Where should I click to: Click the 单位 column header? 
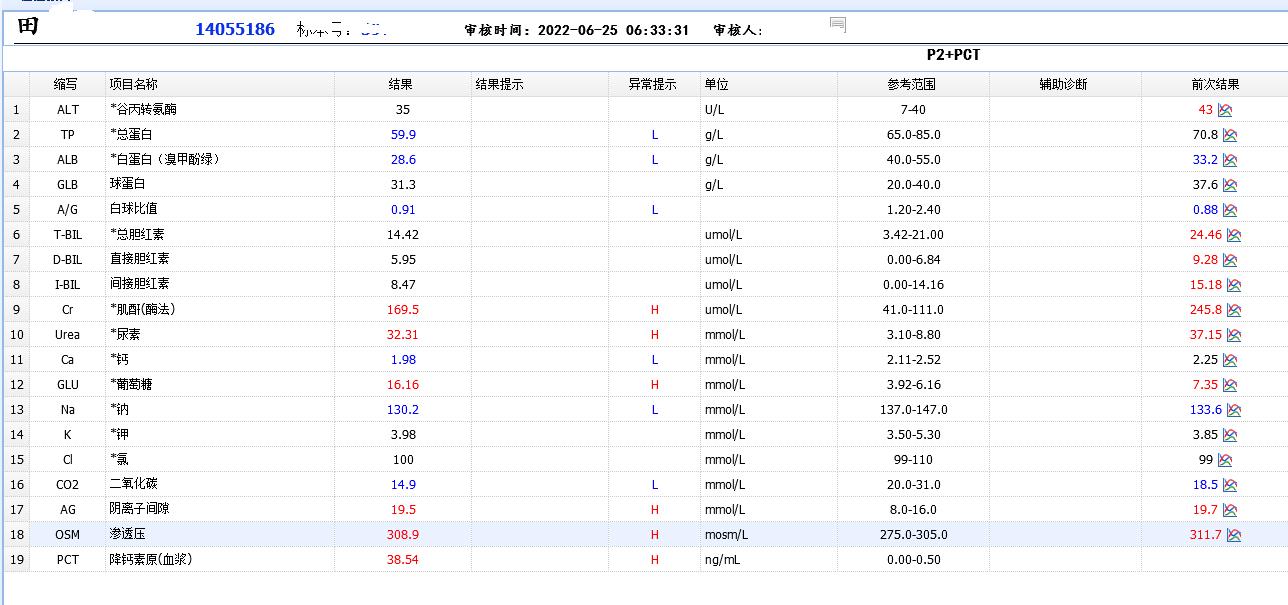[x=769, y=85]
